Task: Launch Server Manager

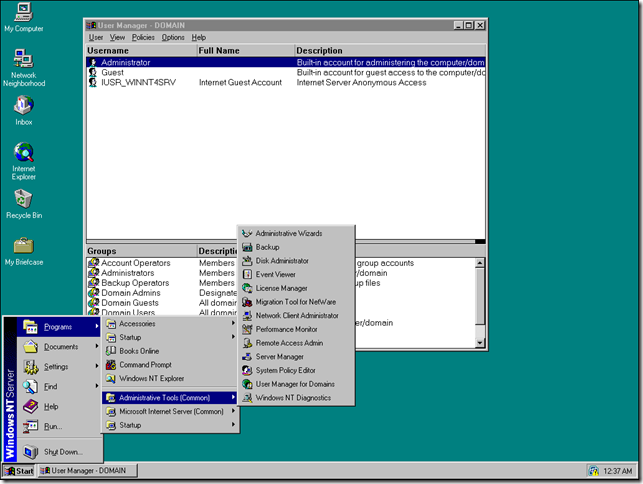Action: pos(296,356)
